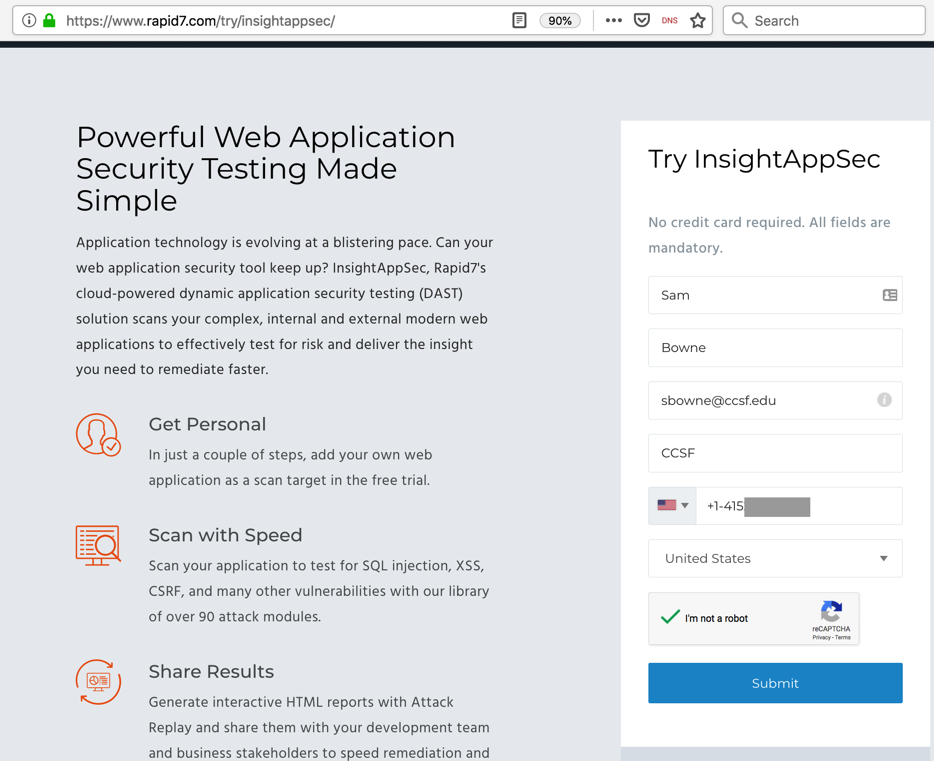Click the Get Personal heading

(207, 425)
